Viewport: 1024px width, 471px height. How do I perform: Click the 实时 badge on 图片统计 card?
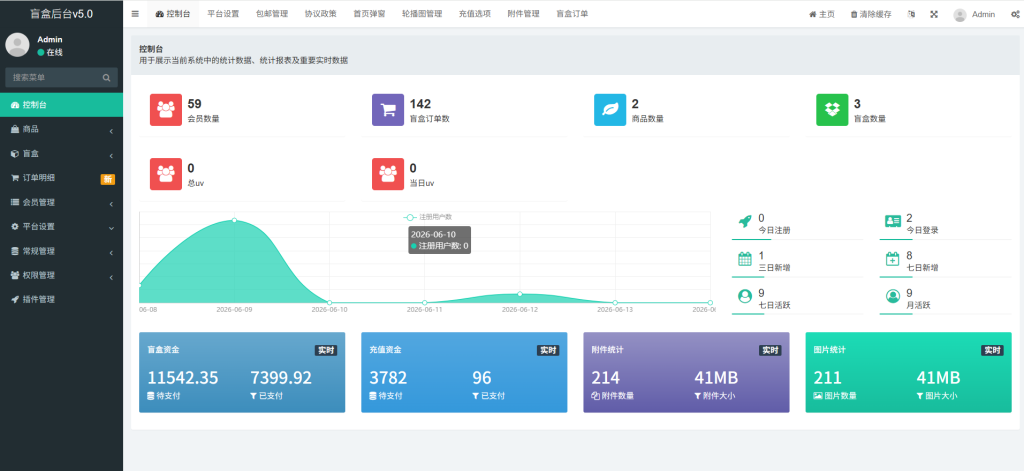pos(992,350)
